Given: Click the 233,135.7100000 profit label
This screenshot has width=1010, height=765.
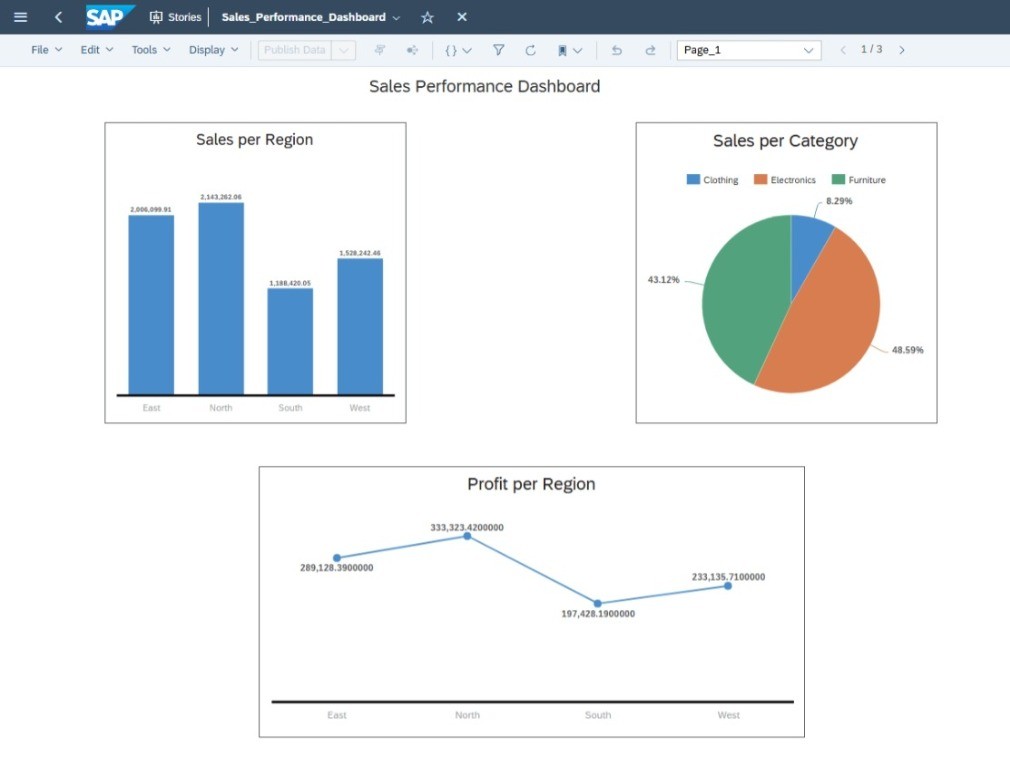Looking at the screenshot, I should [729, 577].
